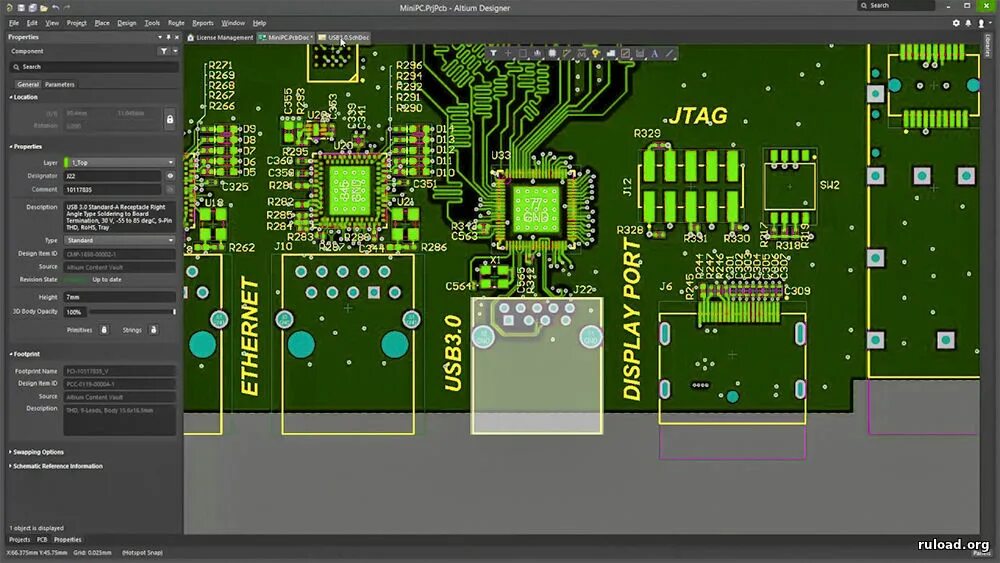Toggle Comment visibility icon
1000x563 pixels.
click(170, 189)
